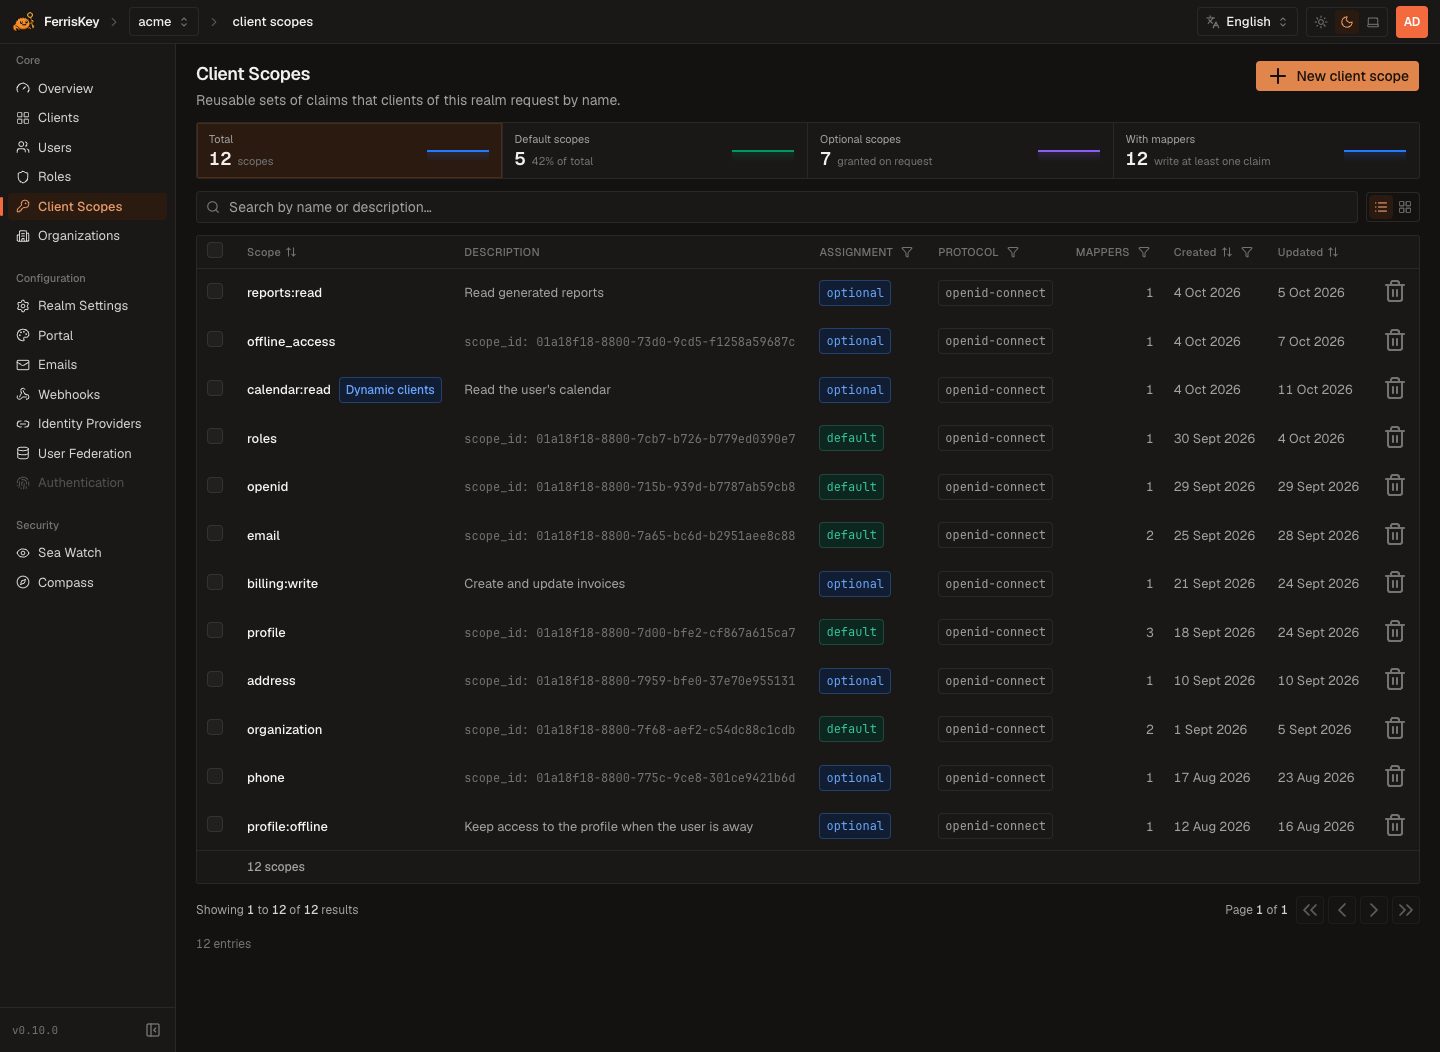
Task: Tick the checkbox for roles scope
Action: click(215, 436)
